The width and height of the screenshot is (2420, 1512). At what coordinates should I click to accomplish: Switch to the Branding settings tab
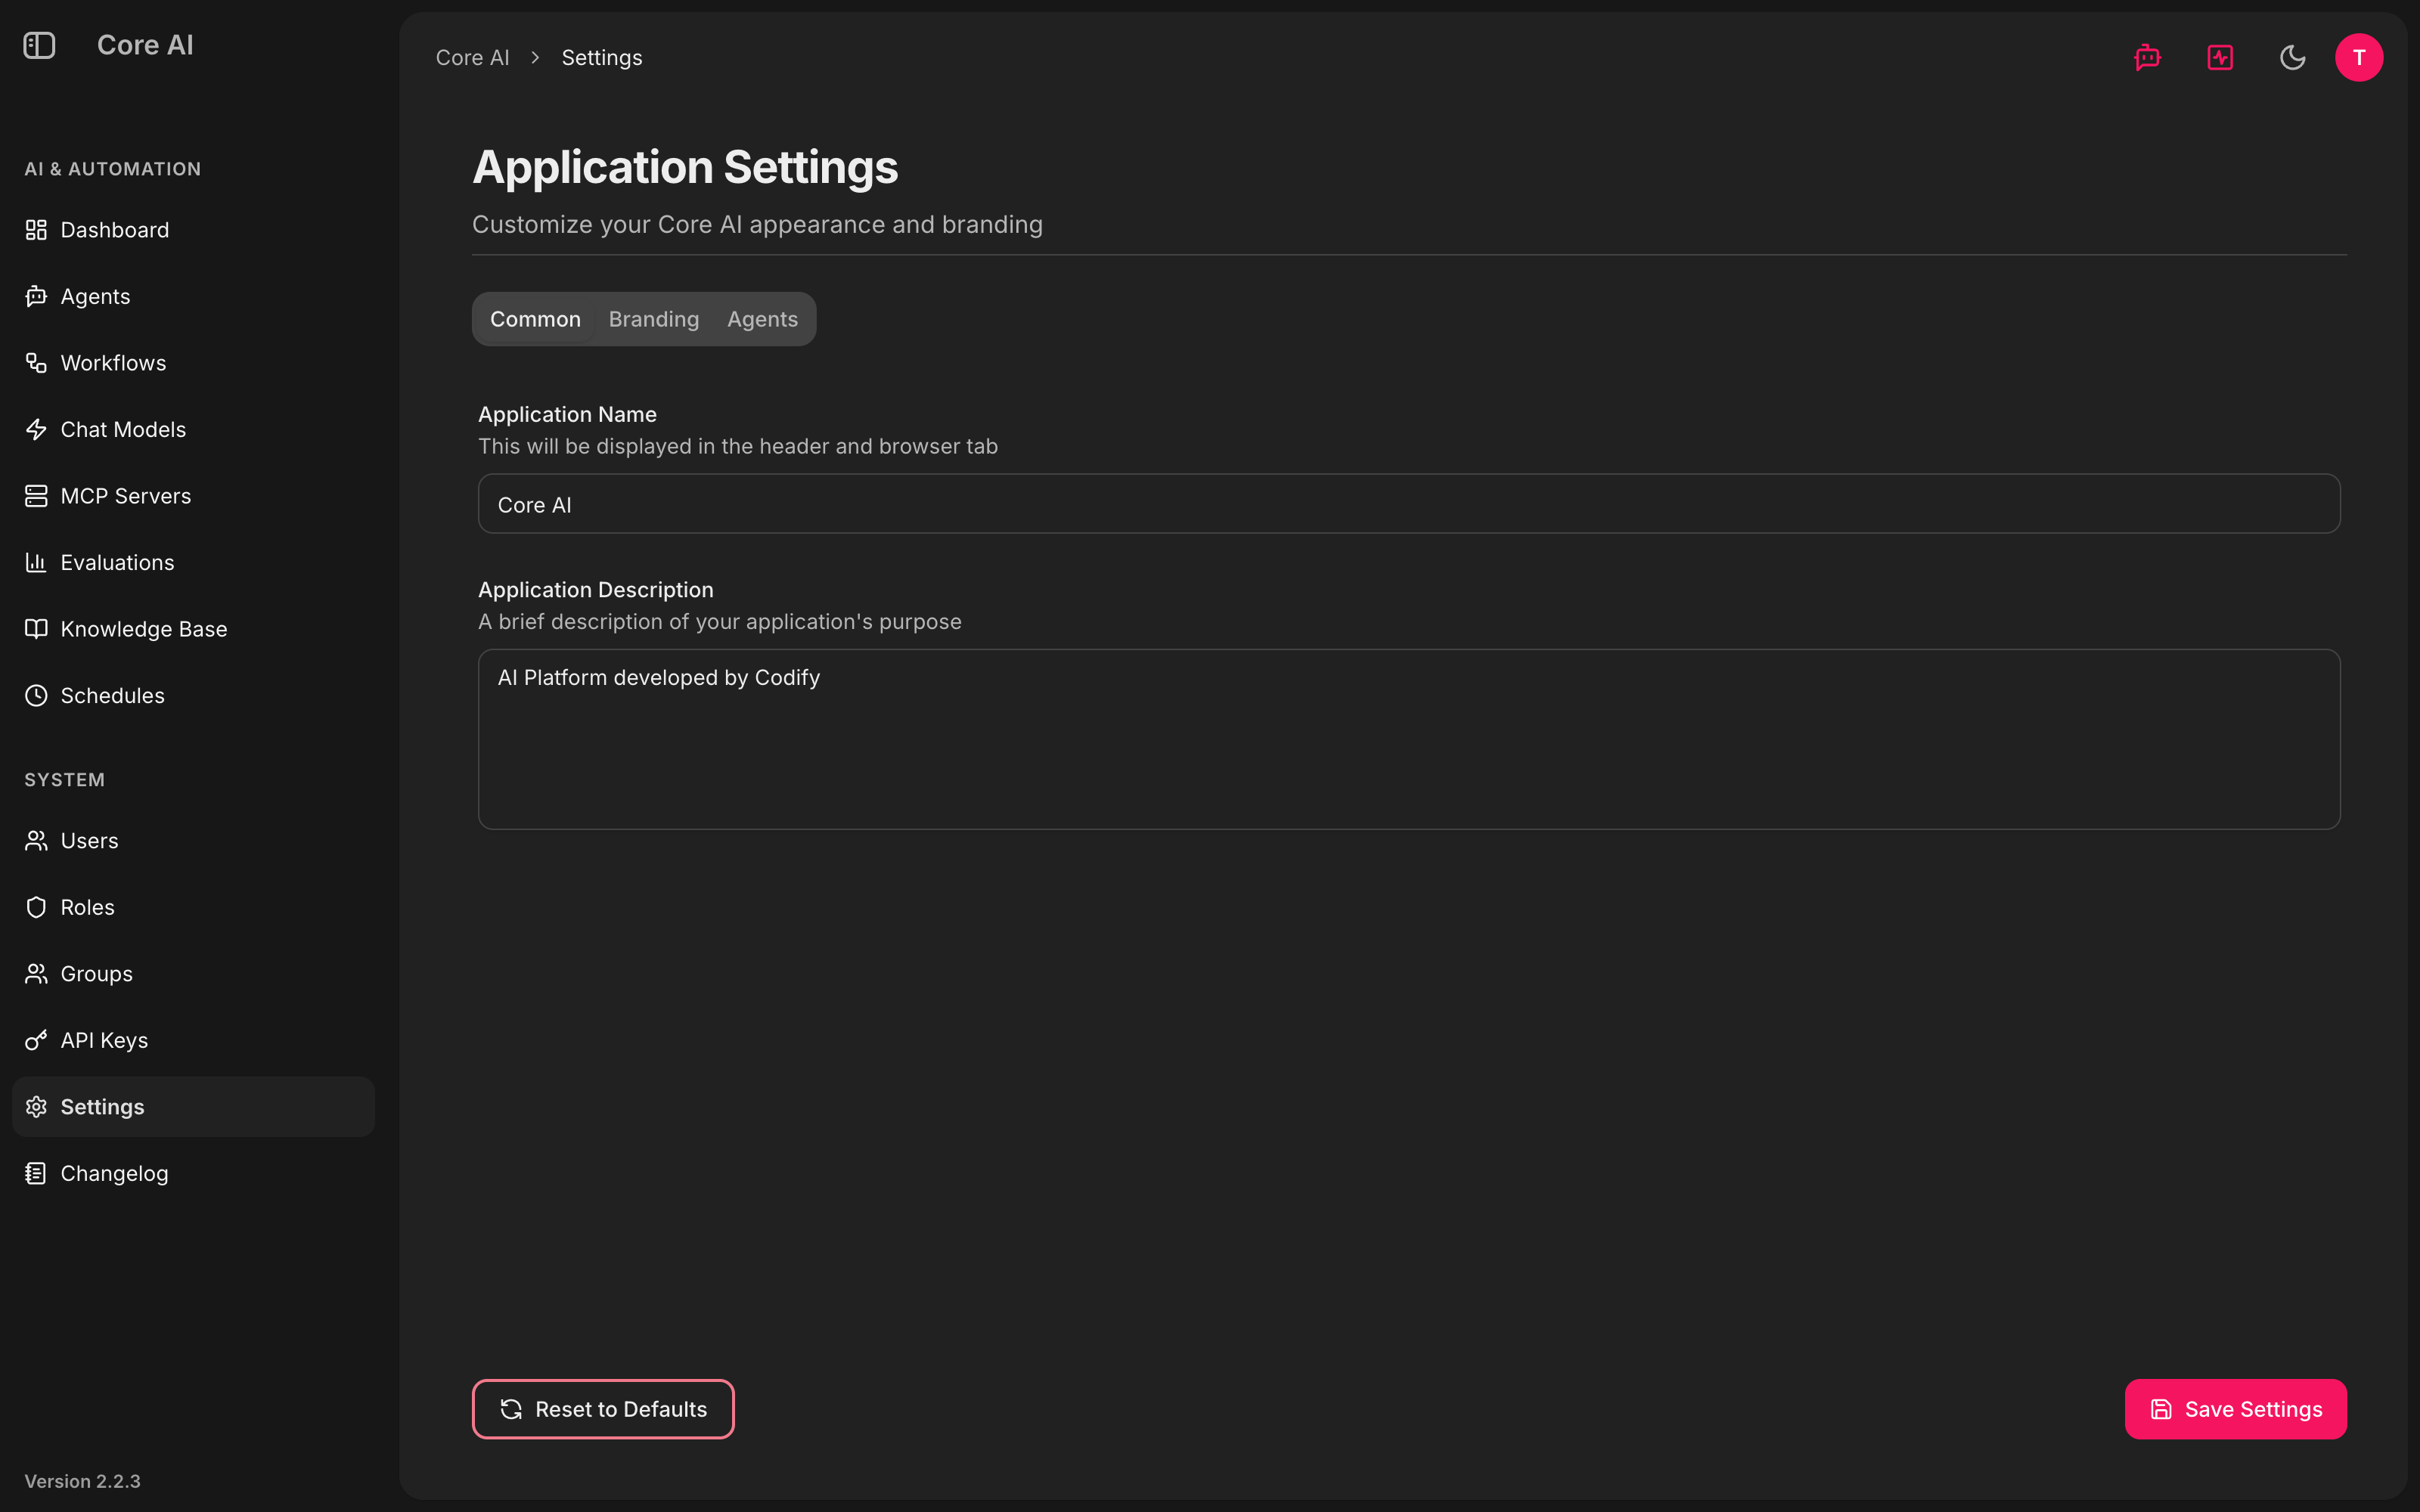[654, 319]
